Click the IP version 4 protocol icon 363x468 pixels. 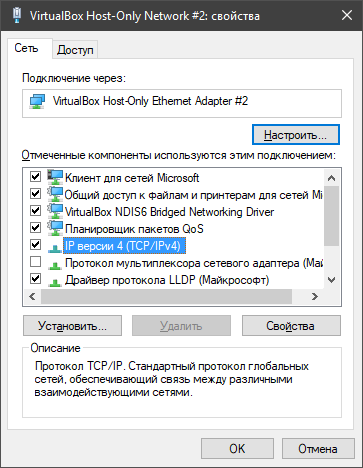point(55,247)
